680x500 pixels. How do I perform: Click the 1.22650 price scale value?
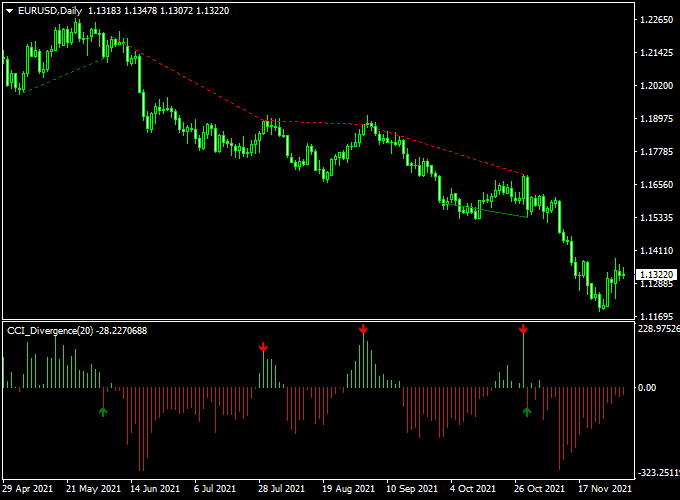click(x=657, y=20)
